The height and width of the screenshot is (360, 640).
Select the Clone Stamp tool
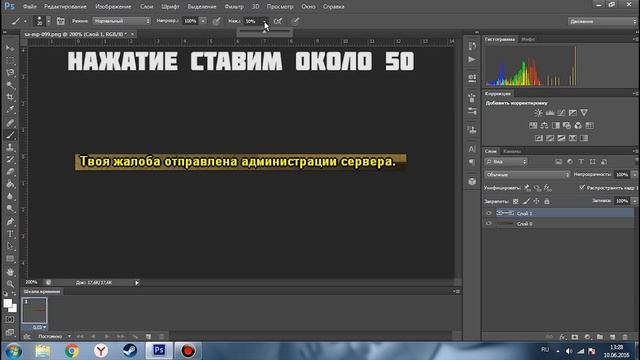[x=10, y=147]
